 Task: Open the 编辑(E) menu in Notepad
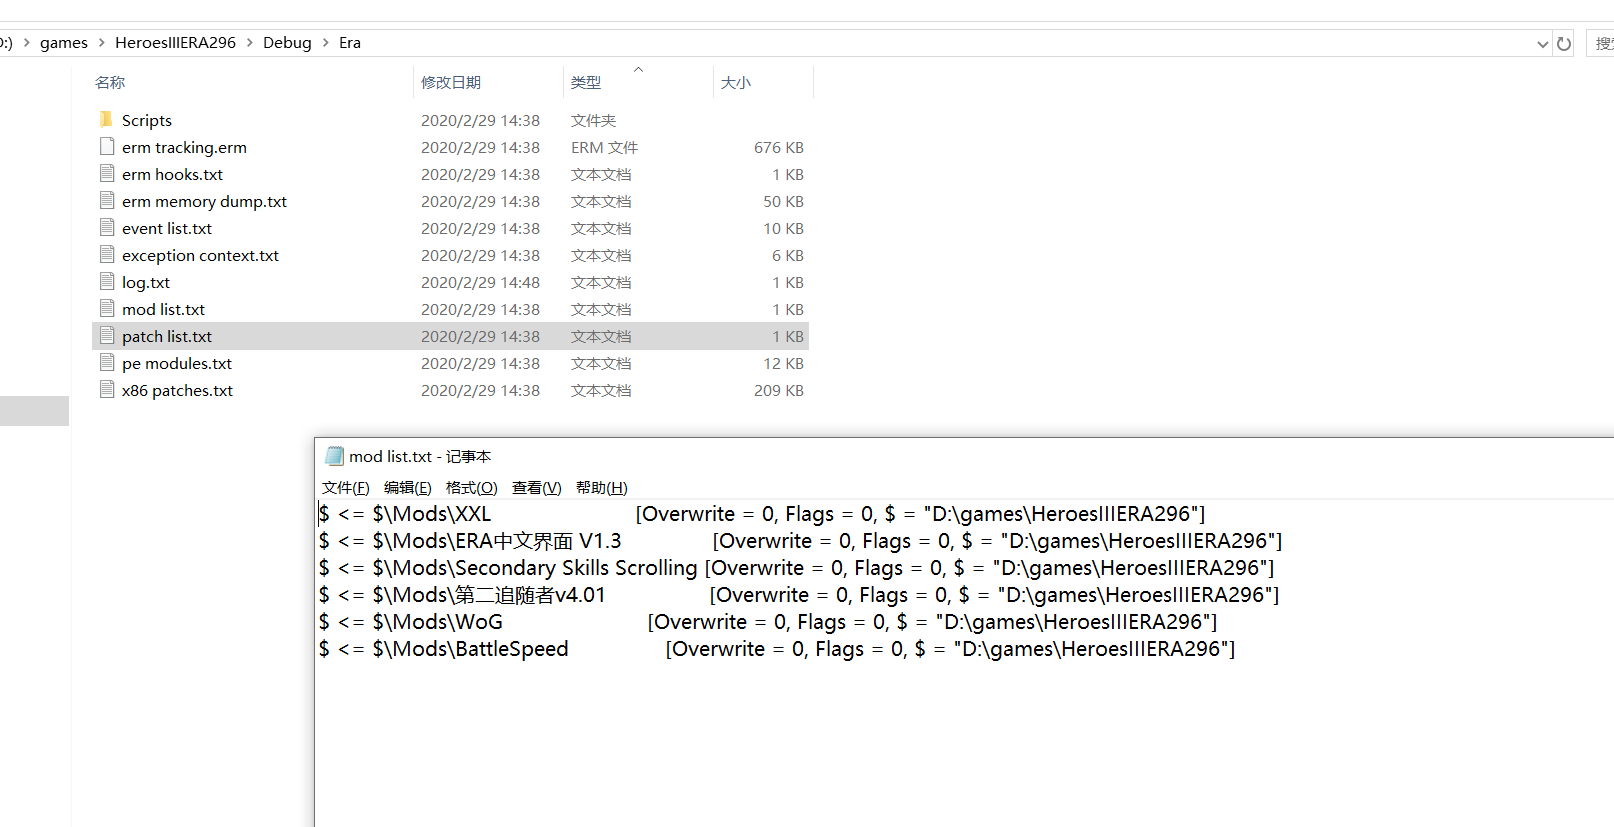coord(408,487)
